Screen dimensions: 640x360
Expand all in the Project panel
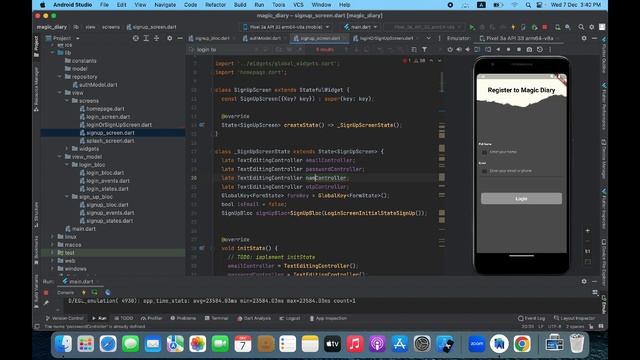click(146, 38)
